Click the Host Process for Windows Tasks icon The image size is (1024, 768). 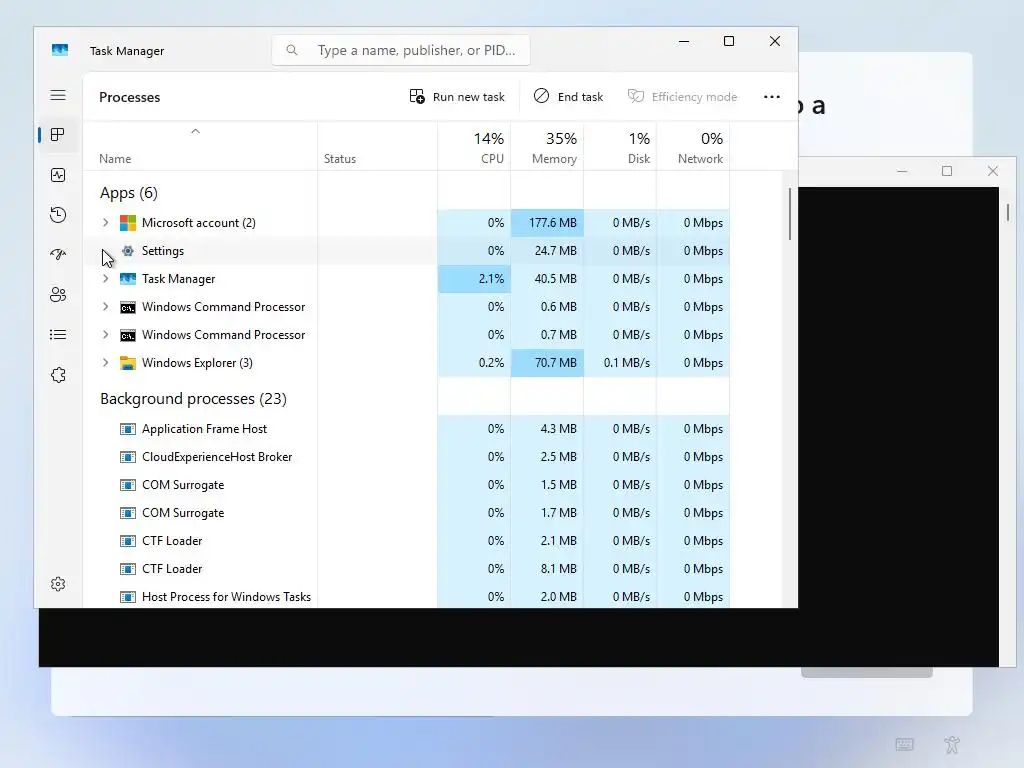128,597
